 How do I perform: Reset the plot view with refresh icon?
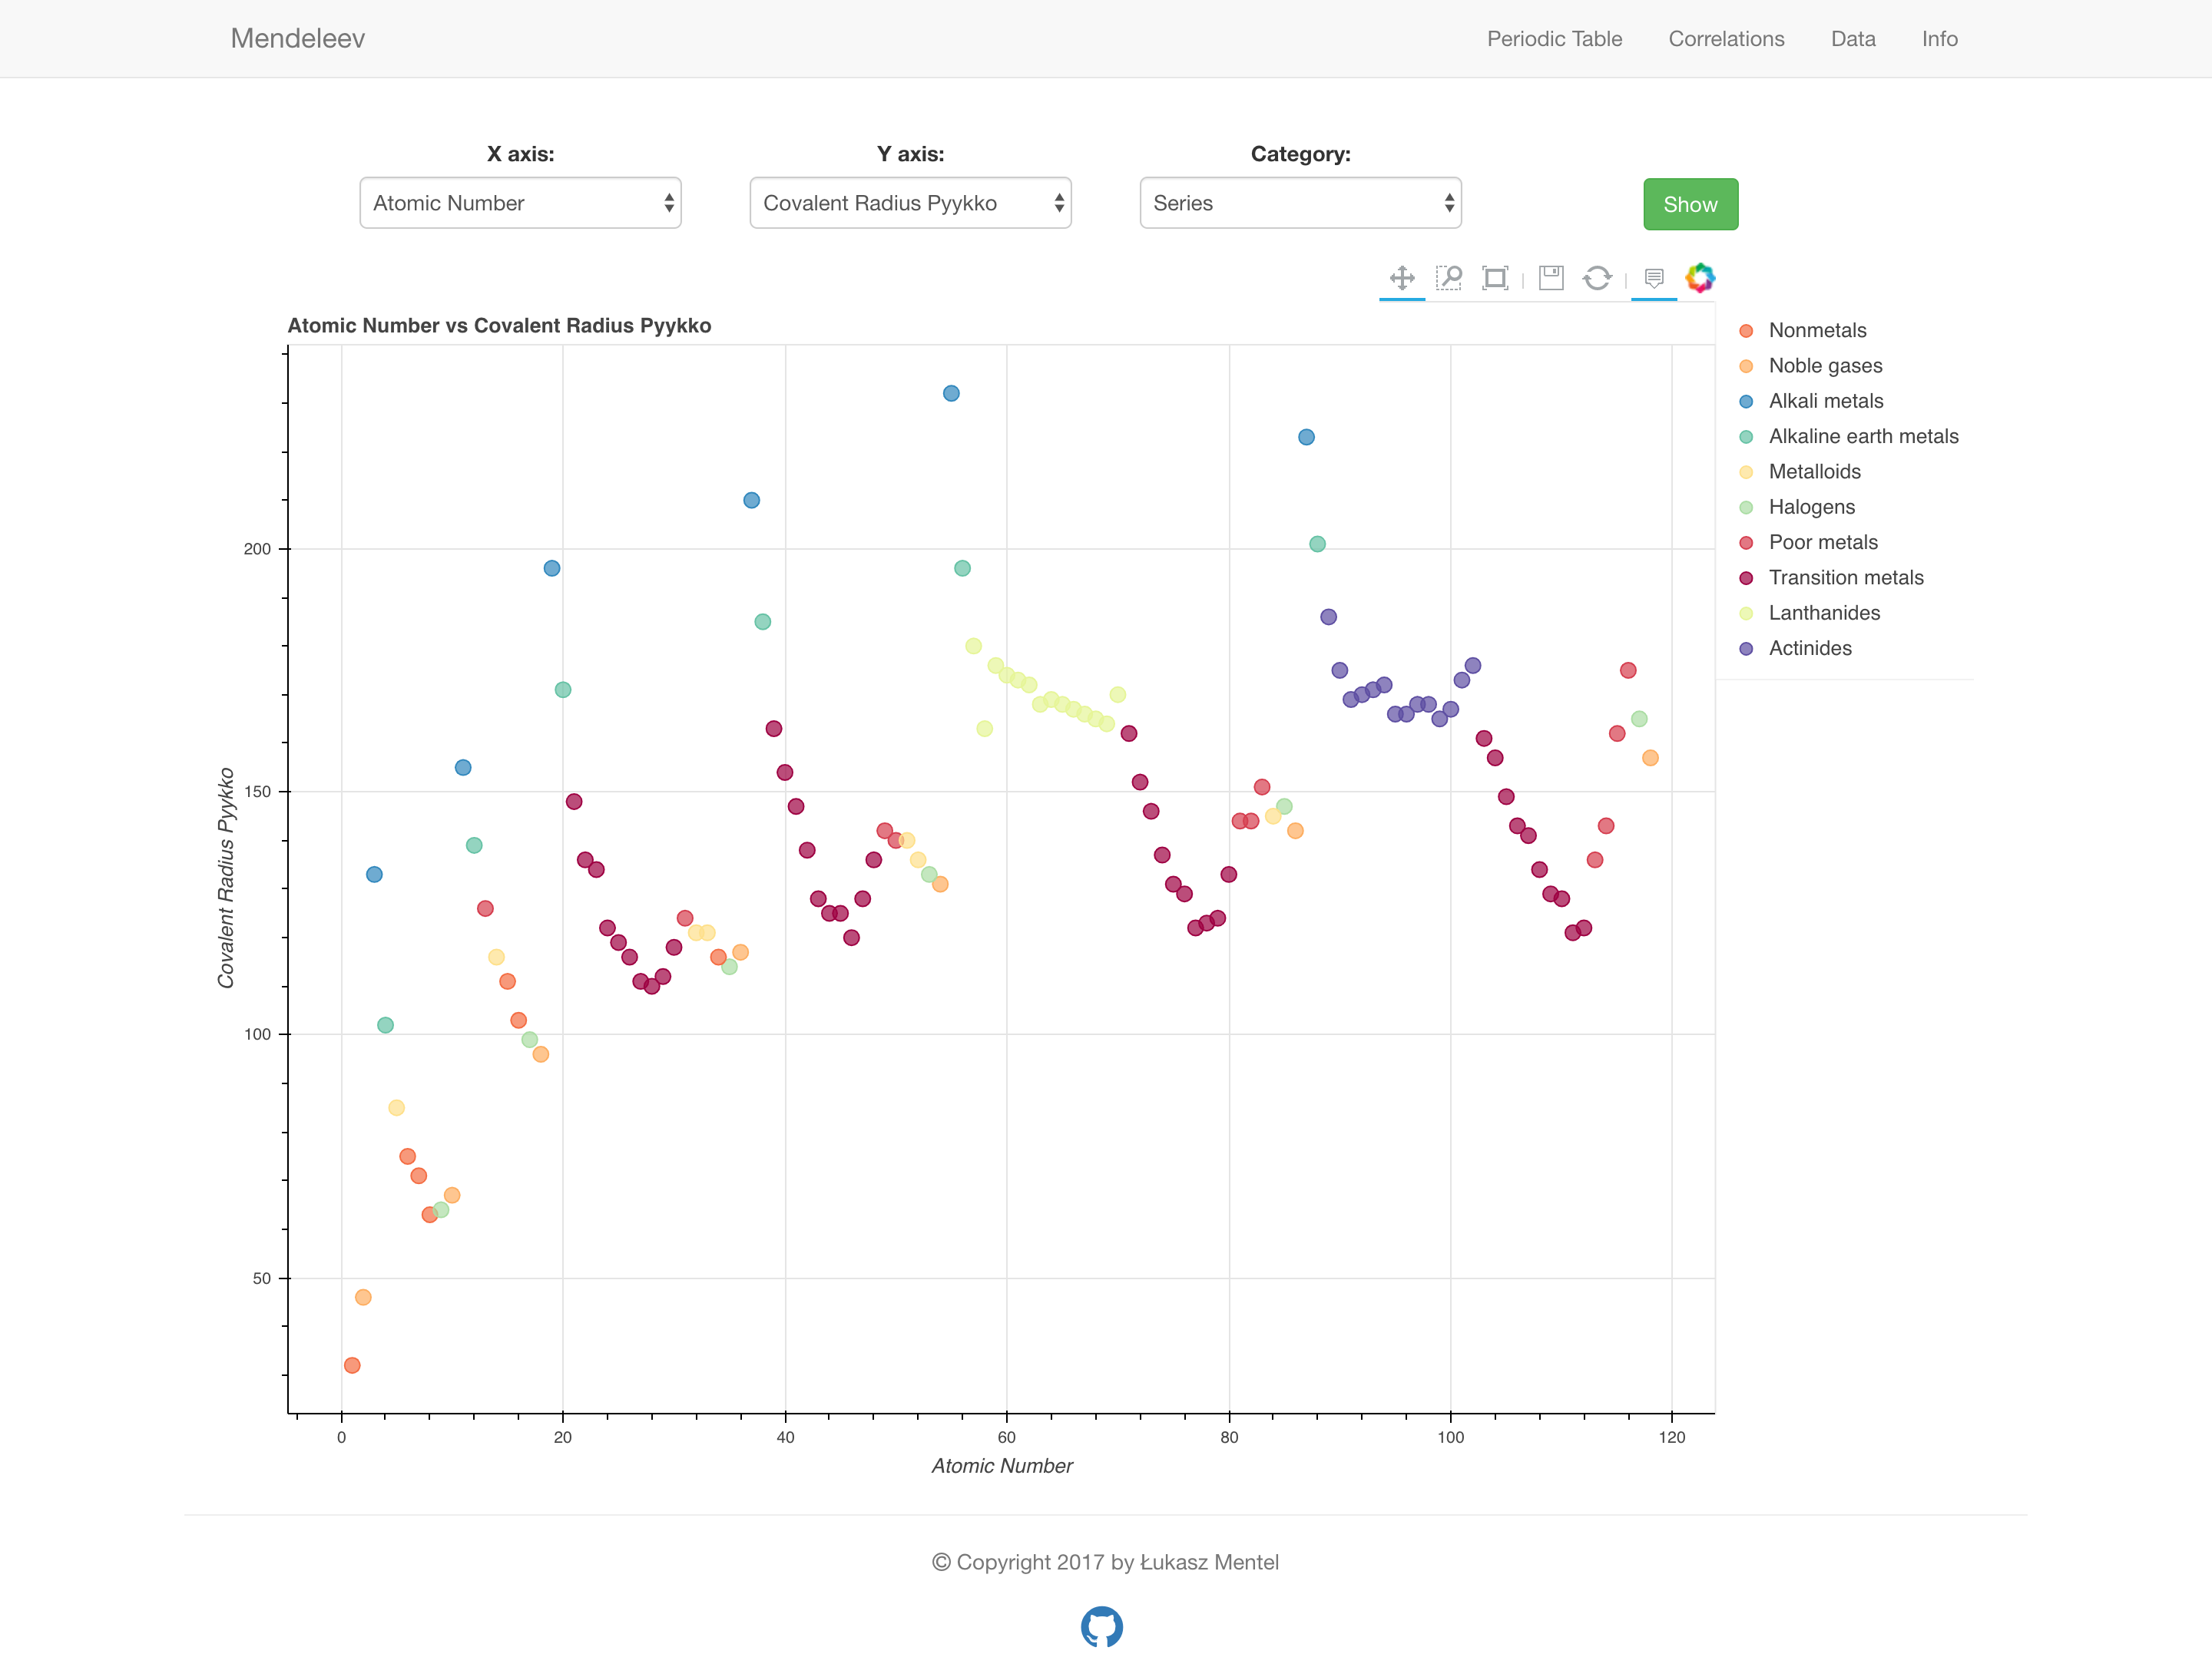1597,278
